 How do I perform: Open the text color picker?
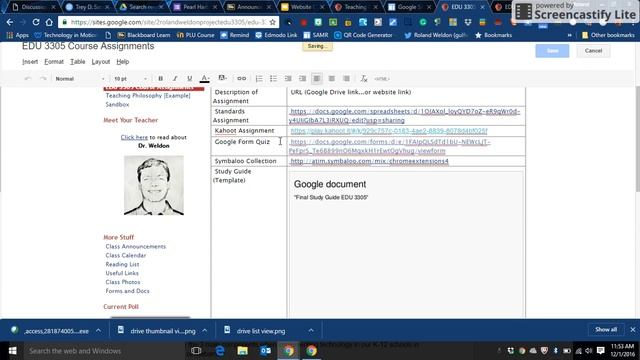[205, 78]
